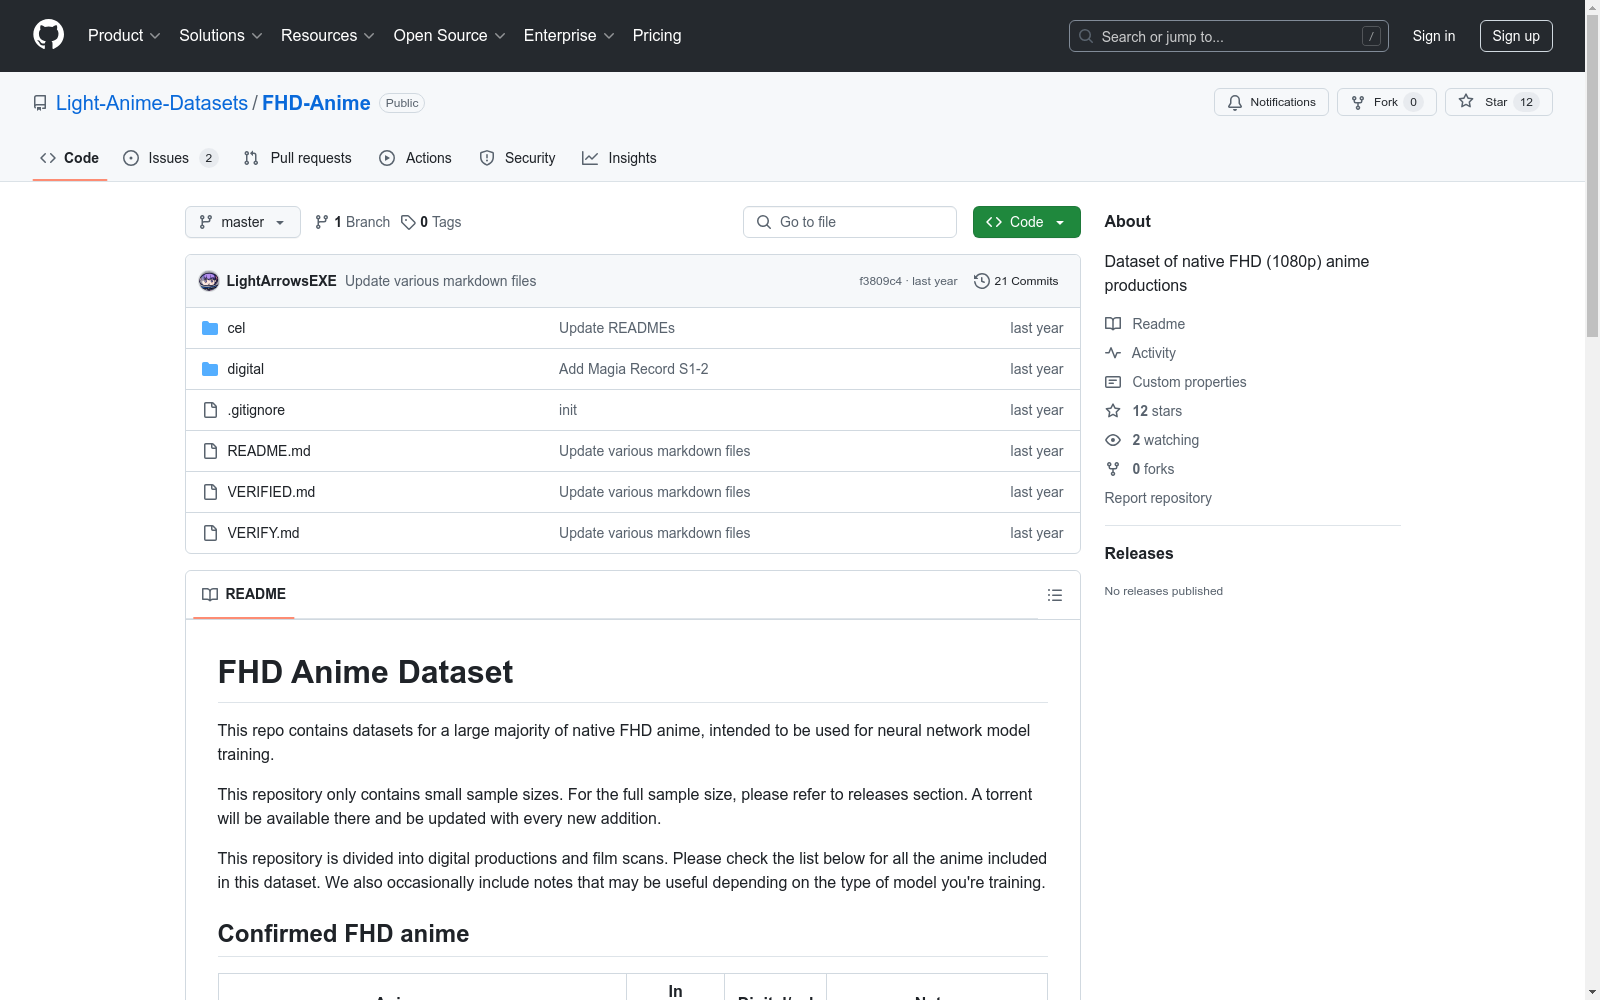Click the tag icon next to 0 Tags

pyautogui.click(x=408, y=222)
